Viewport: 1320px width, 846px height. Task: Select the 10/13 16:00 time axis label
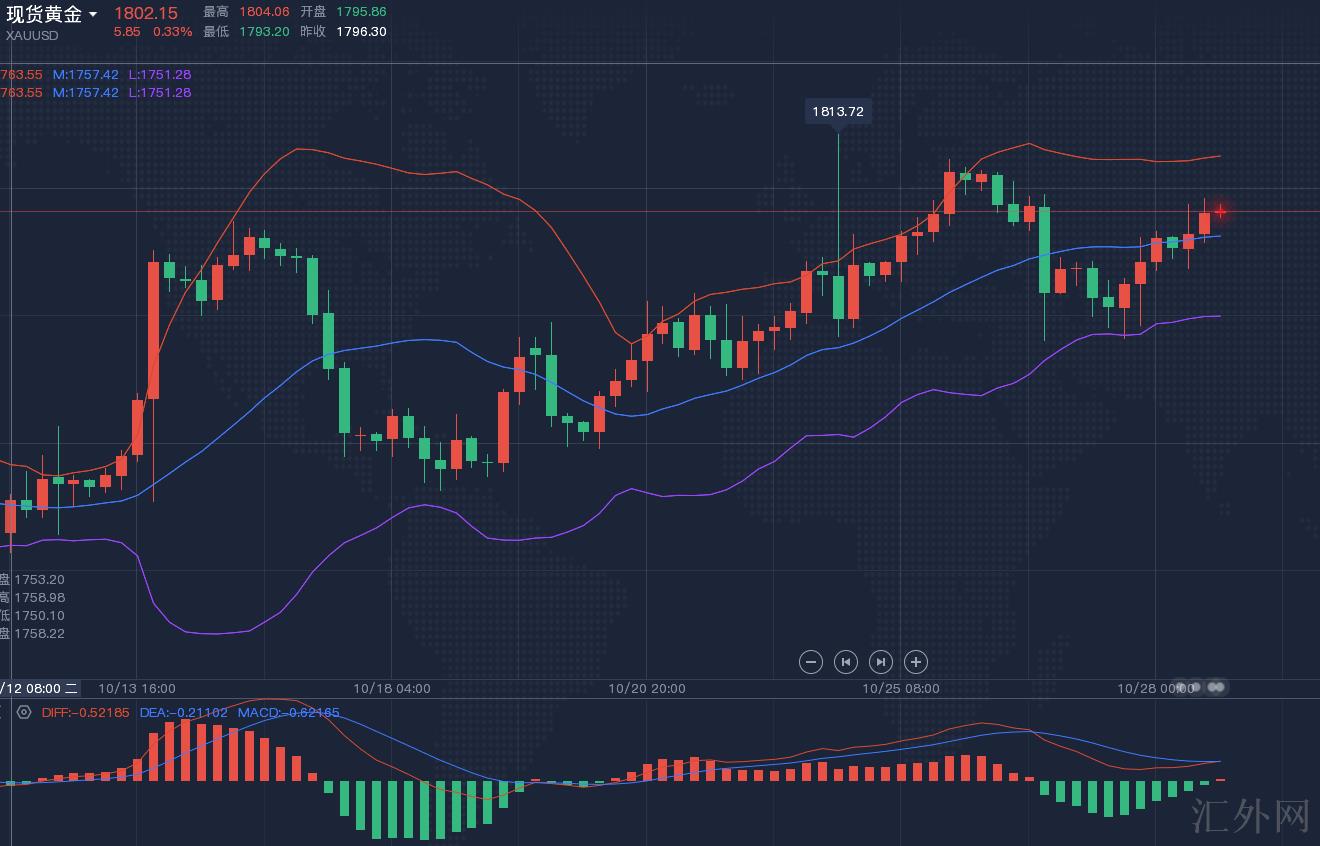(137, 688)
